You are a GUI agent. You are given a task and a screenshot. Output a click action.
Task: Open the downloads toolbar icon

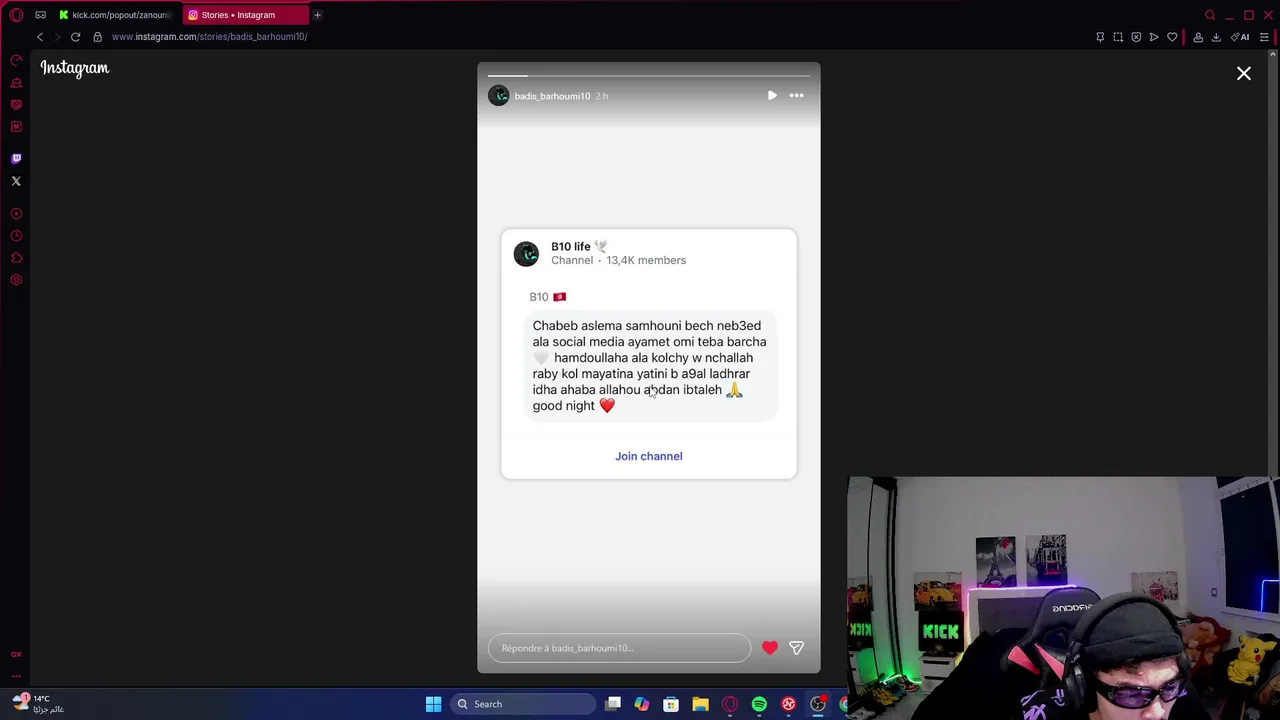[1216, 37]
